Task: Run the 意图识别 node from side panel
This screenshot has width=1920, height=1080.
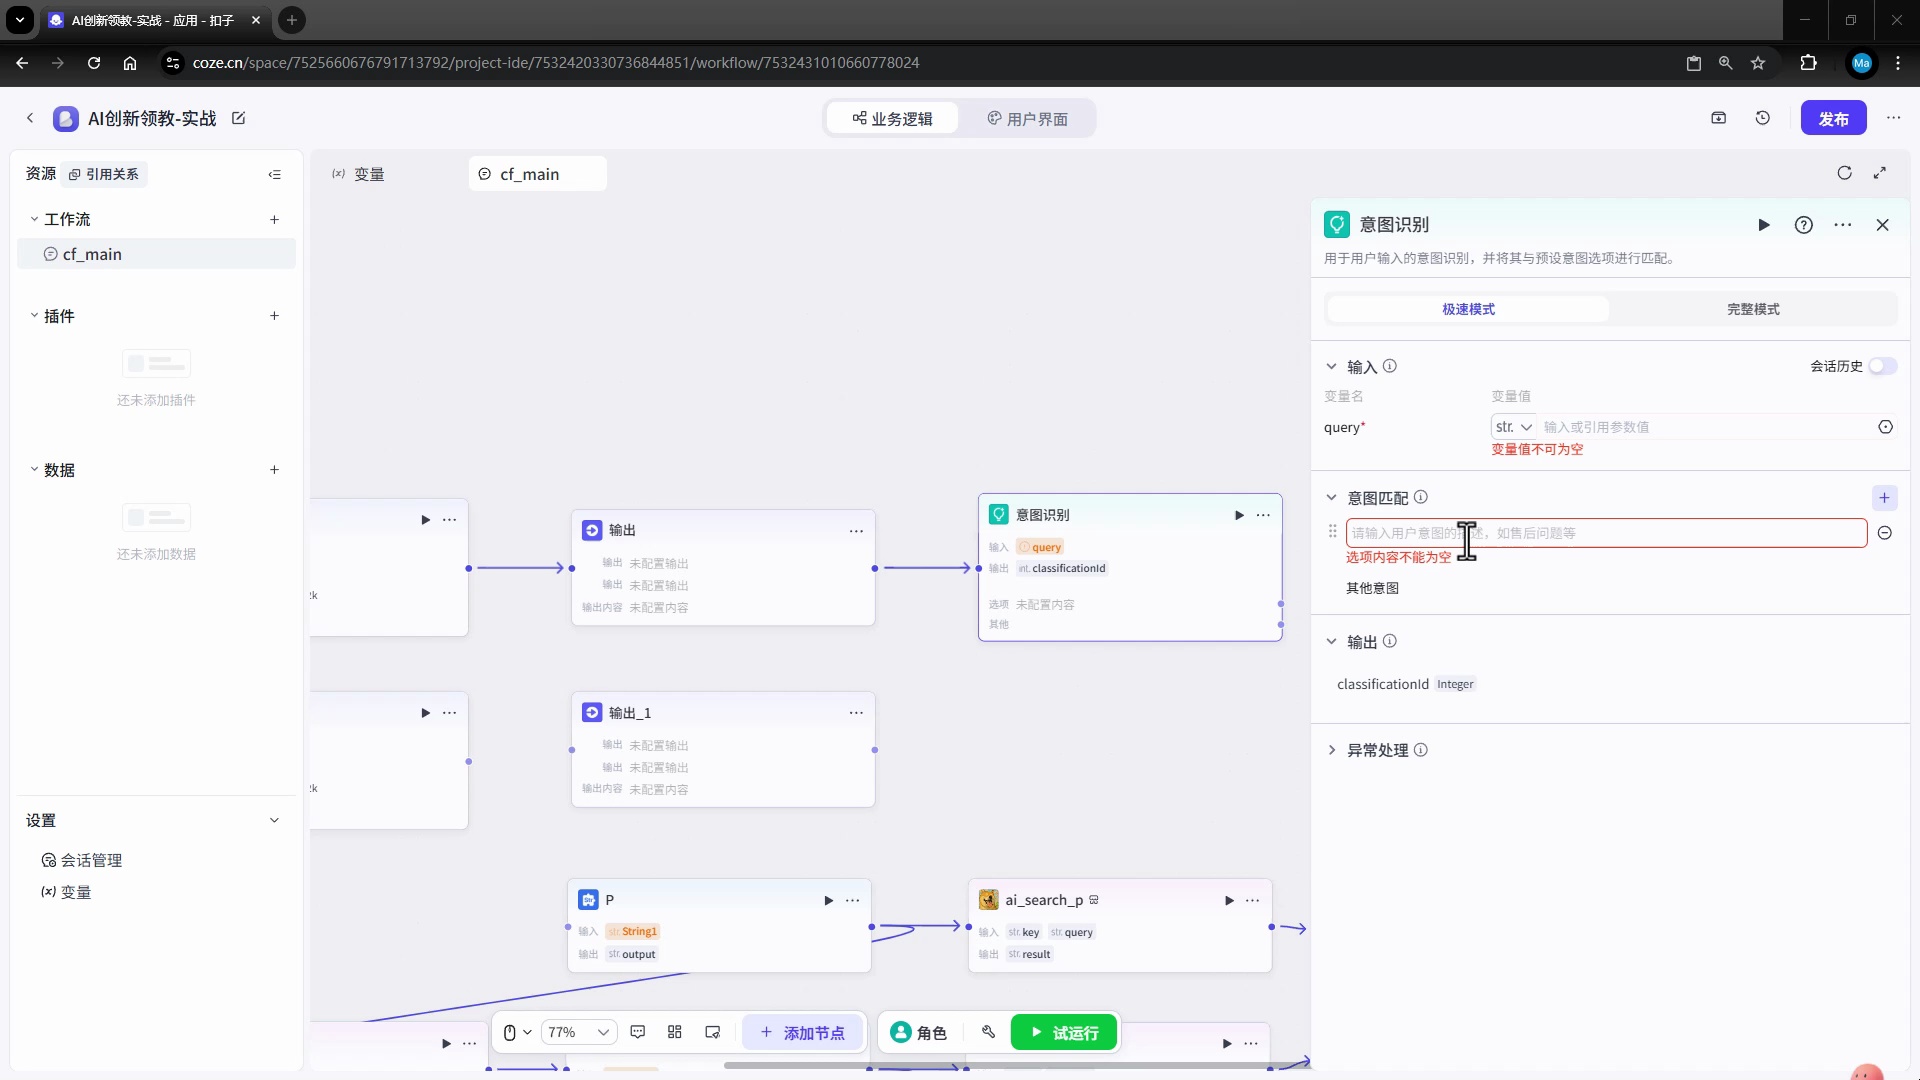Action: coord(1764,225)
